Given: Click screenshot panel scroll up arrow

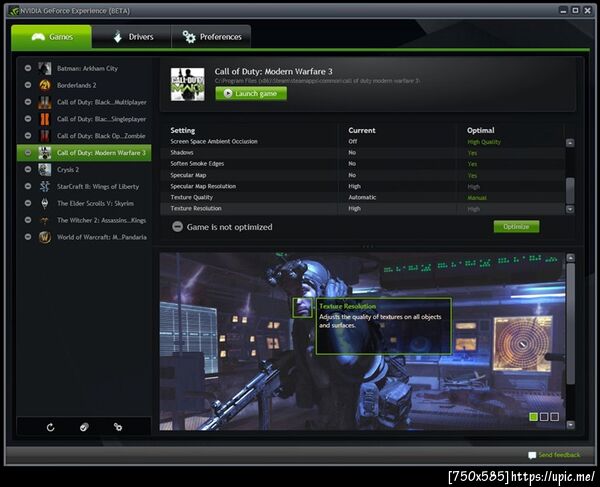Looking at the screenshot, I should click(x=571, y=257).
